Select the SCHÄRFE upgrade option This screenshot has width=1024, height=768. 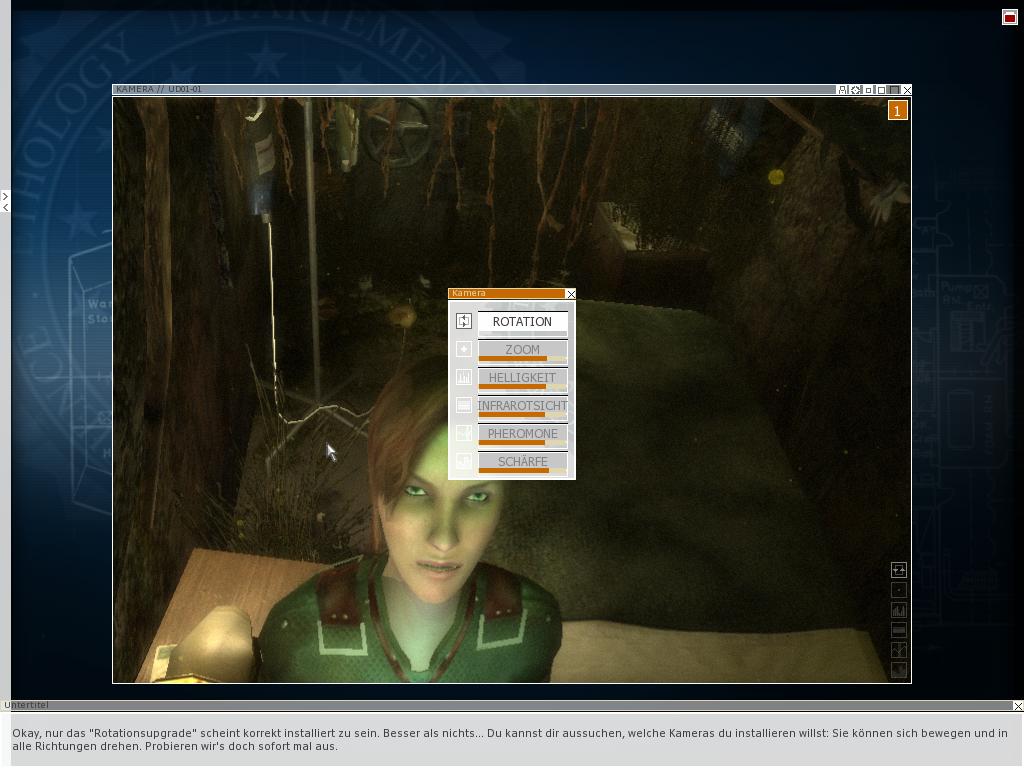(522, 461)
